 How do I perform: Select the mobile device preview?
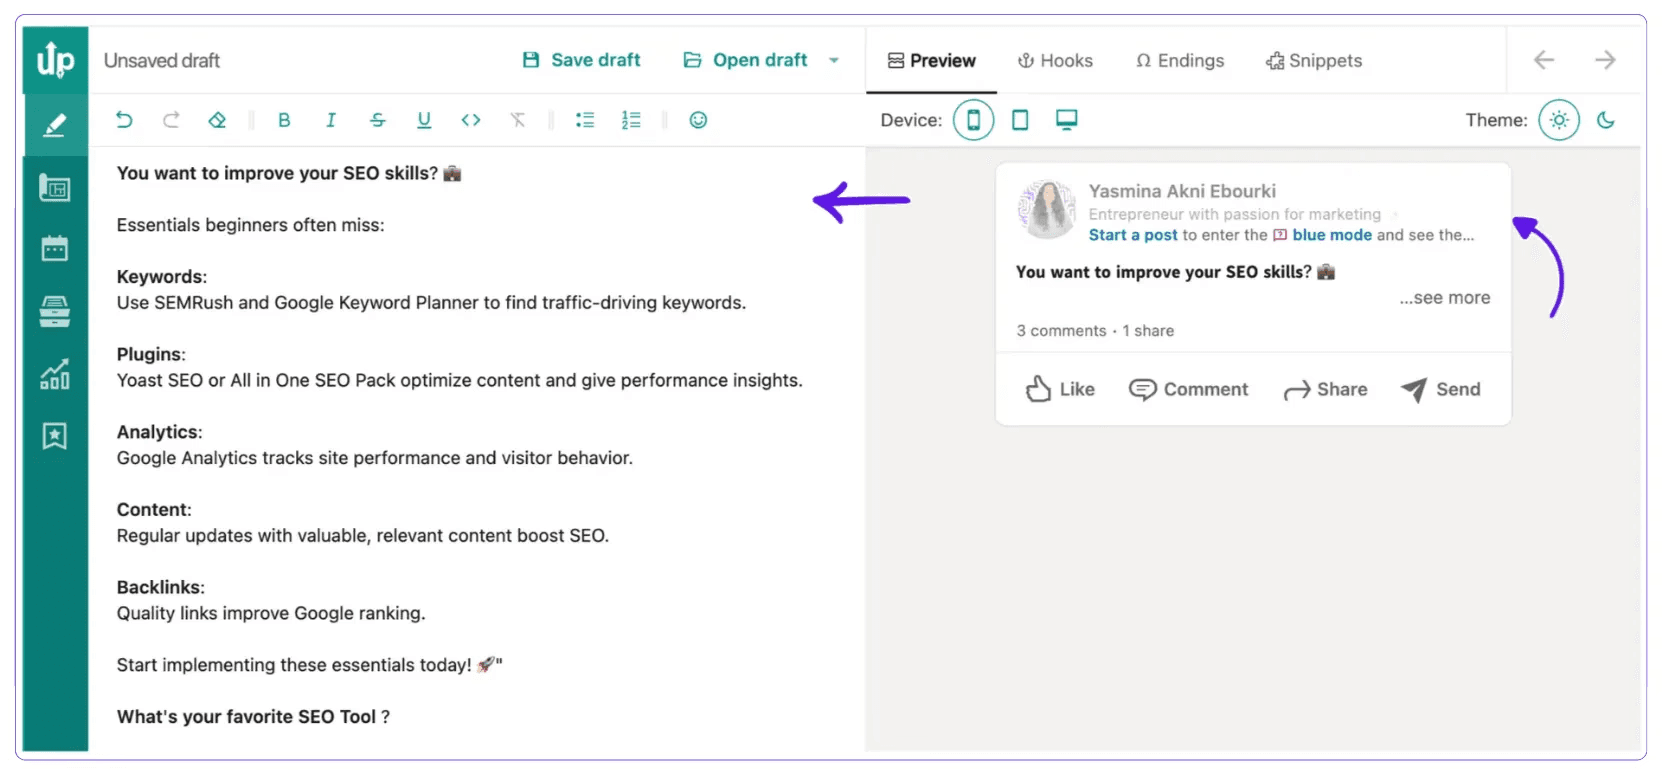pos(973,120)
